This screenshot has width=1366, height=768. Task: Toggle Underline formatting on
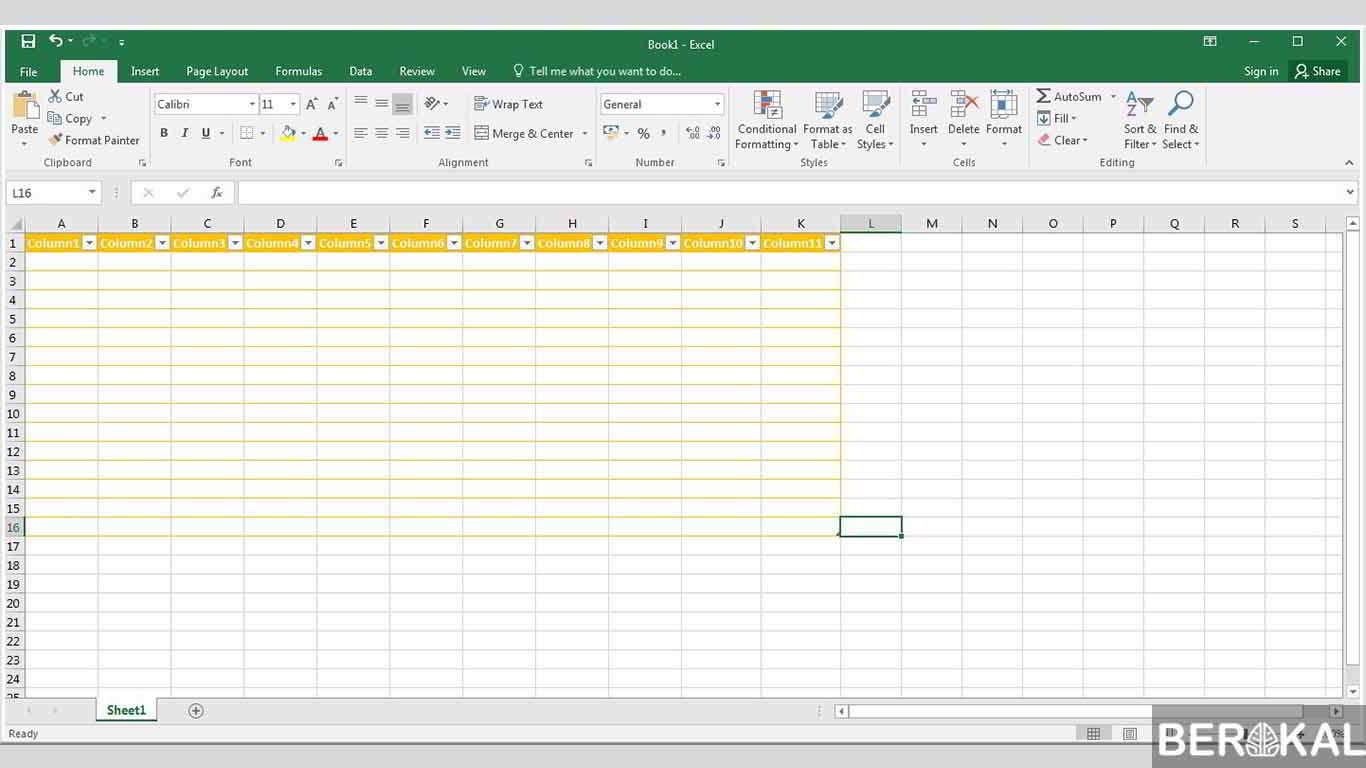coord(204,132)
